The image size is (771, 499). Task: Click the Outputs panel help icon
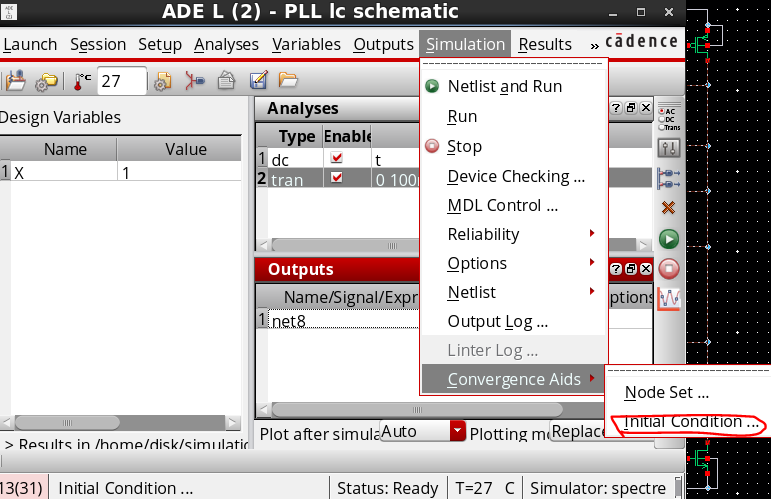616,269
